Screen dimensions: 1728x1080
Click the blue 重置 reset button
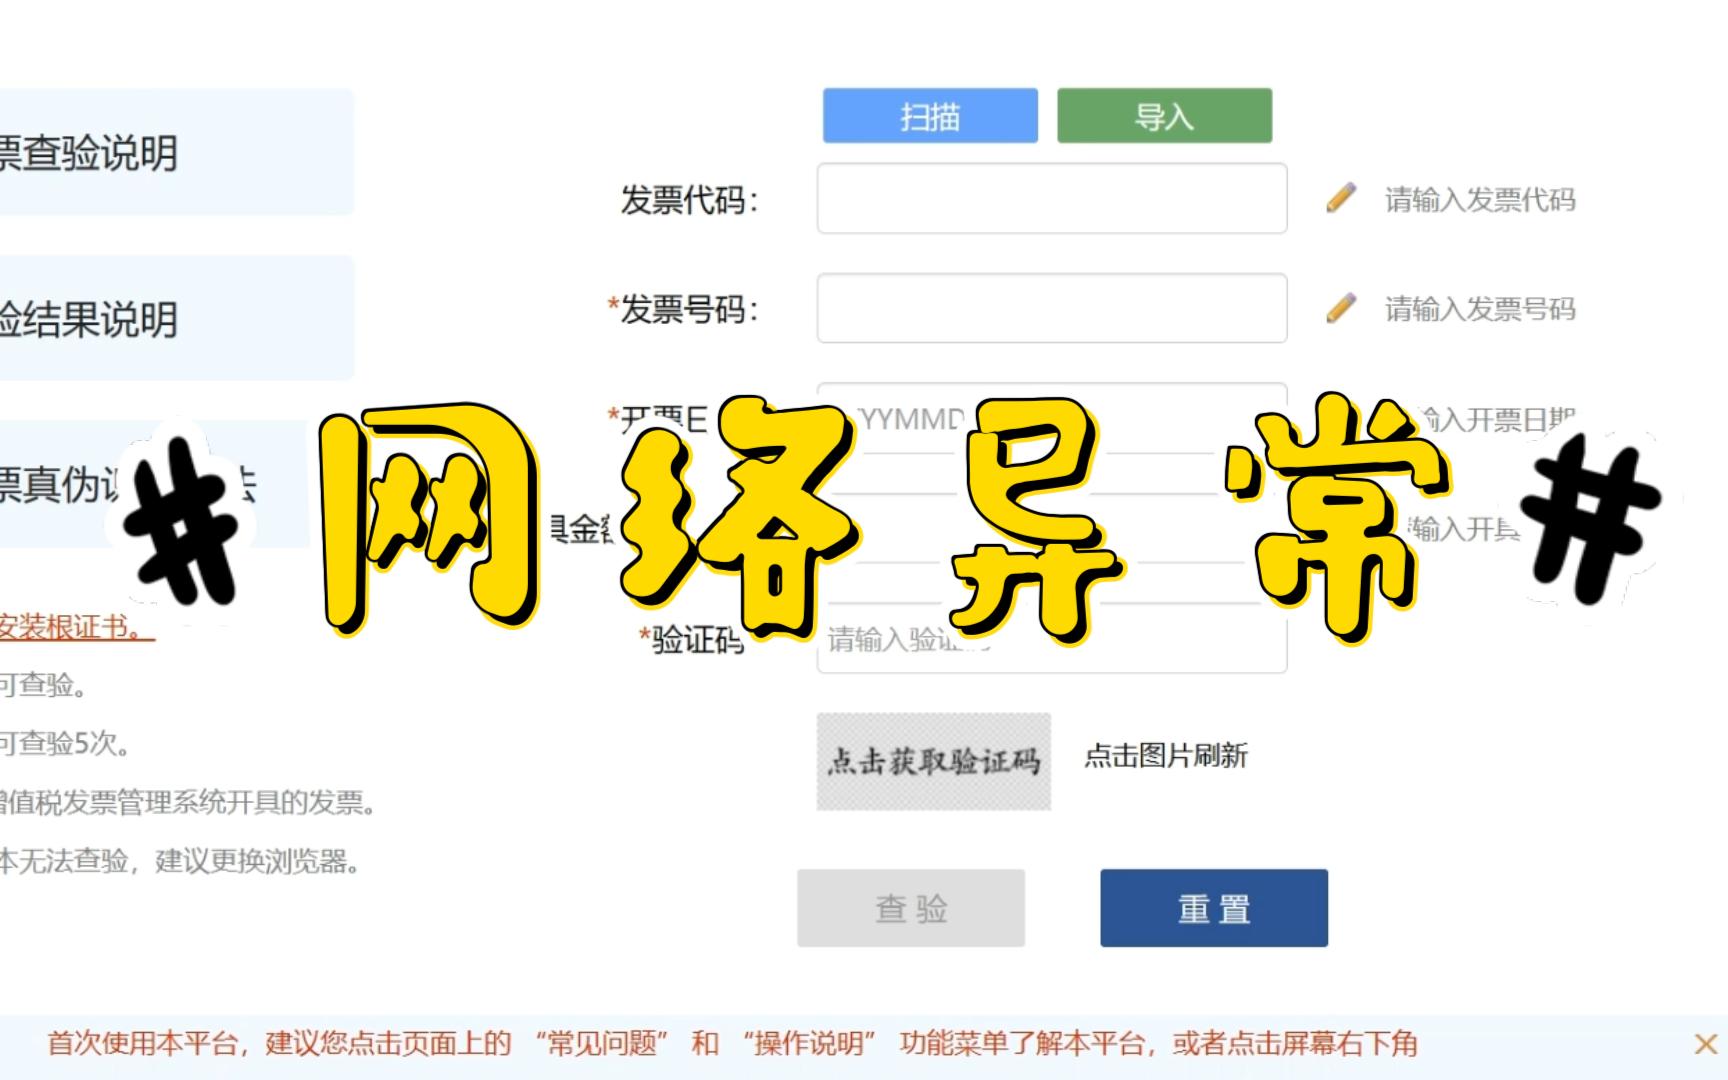point(1214,908)
